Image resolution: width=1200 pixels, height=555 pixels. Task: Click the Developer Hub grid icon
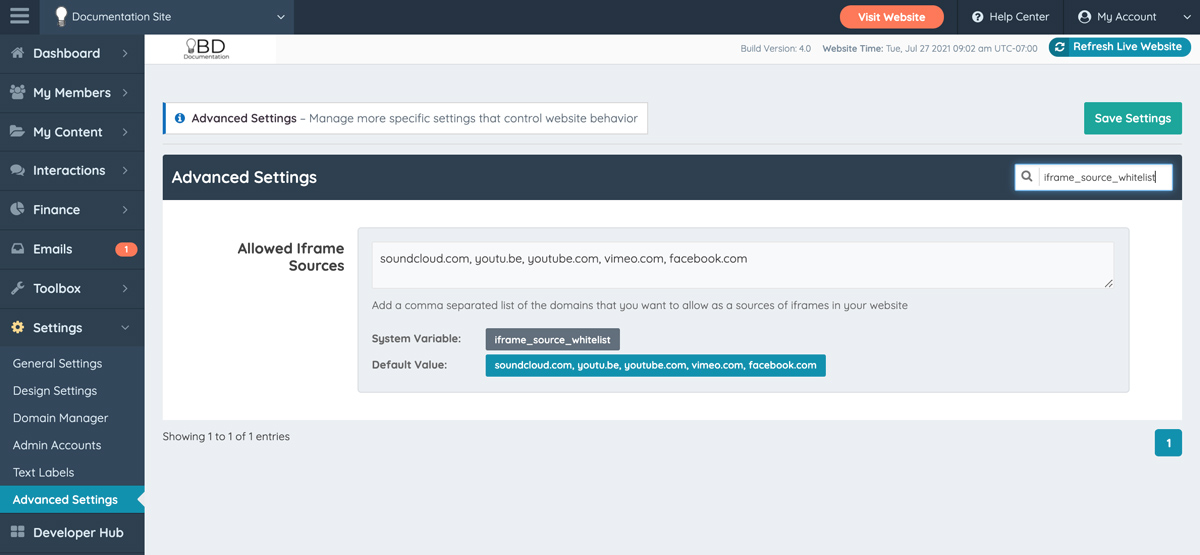coord(17,532)
